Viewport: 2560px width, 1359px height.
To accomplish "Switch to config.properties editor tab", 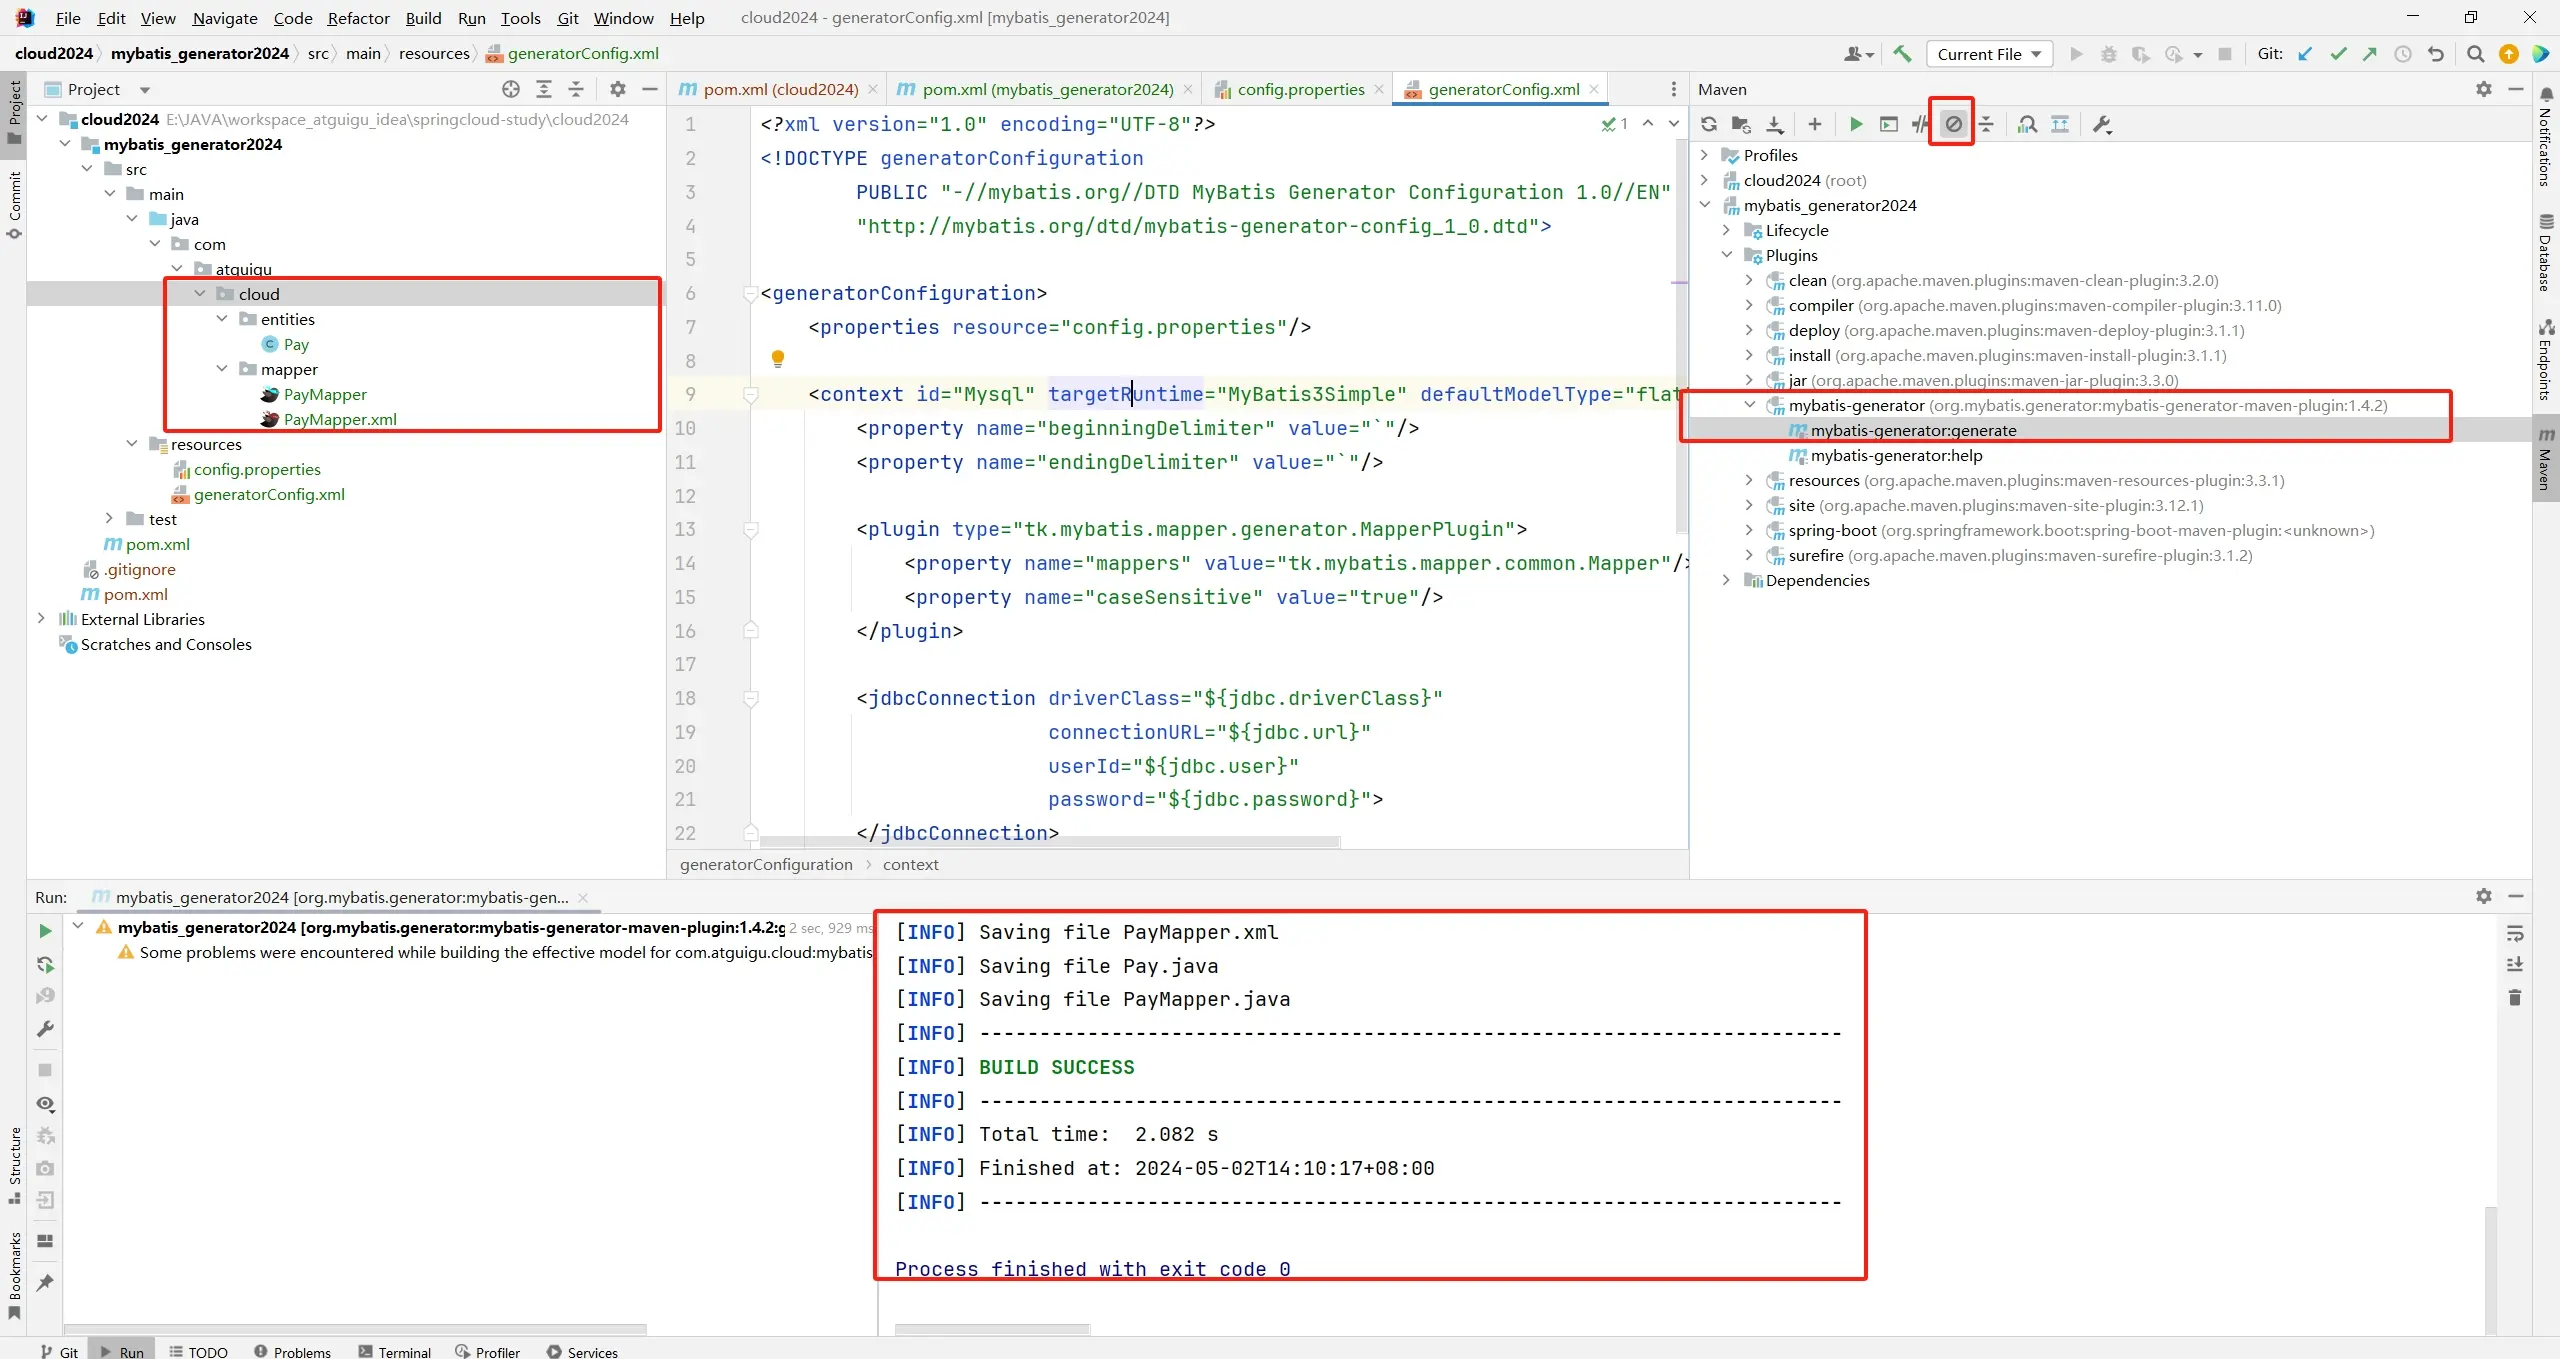I will pyautogui.click(x=1299, y=89).
